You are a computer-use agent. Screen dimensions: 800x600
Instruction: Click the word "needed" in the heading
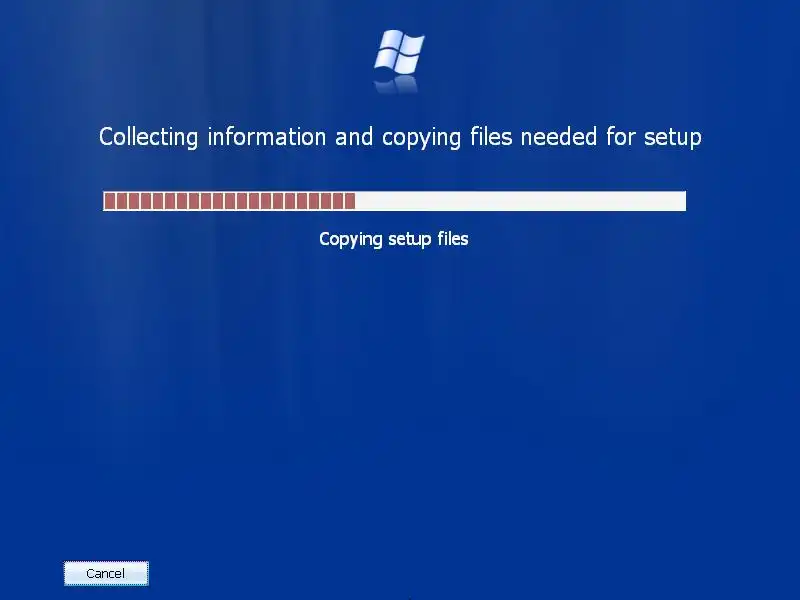[559, 137]
